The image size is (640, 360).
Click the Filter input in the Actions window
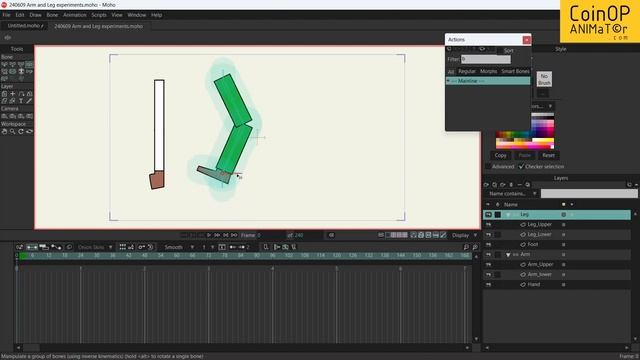pyautogui.click(x=486, y=59)
